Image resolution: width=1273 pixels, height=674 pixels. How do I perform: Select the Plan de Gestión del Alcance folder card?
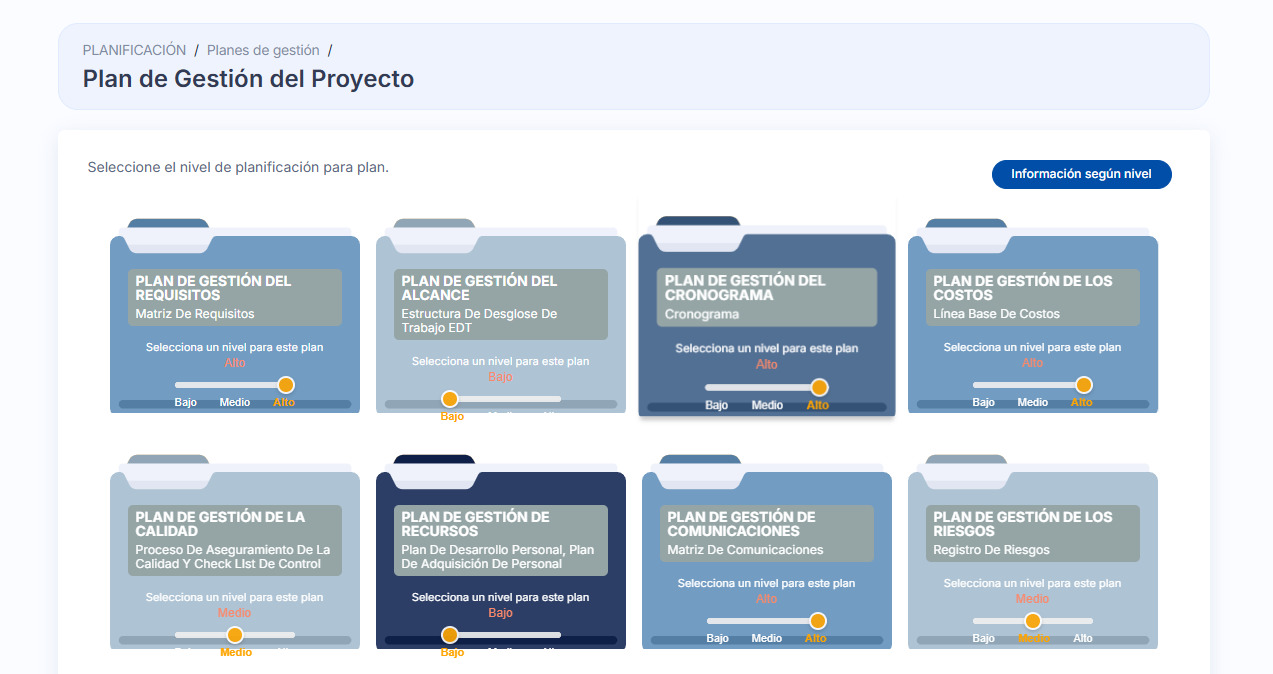click(501, 316)
